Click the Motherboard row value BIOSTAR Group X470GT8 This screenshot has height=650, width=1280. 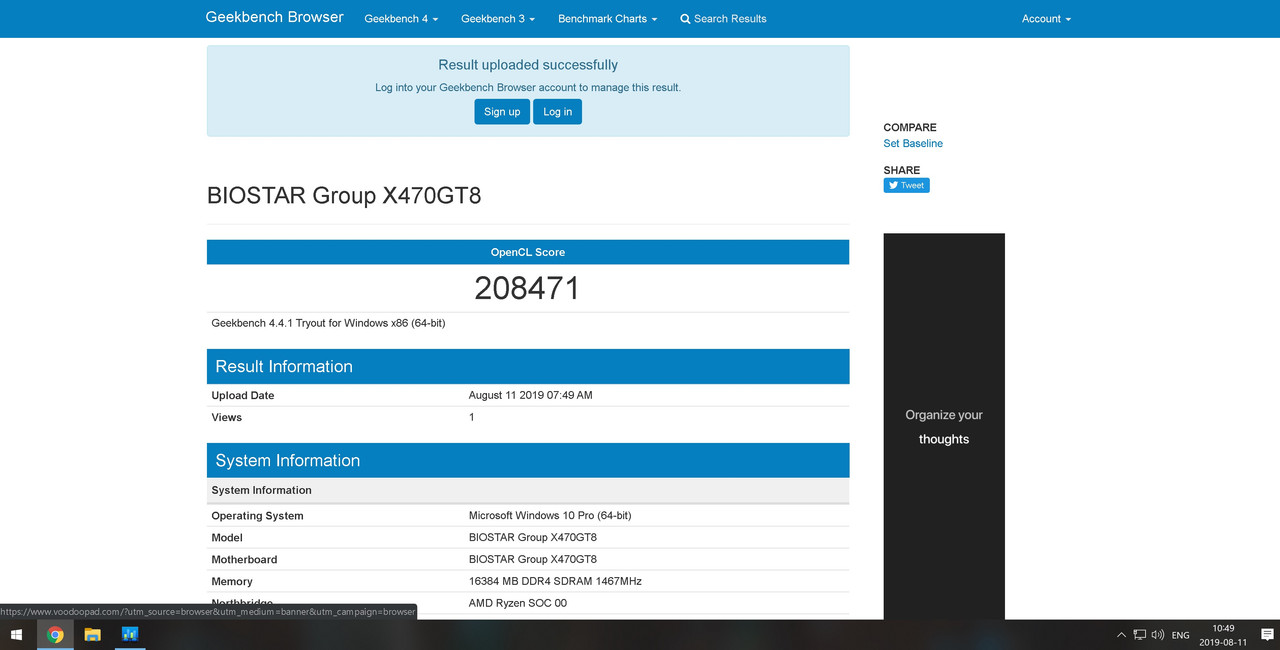[533, 559]
